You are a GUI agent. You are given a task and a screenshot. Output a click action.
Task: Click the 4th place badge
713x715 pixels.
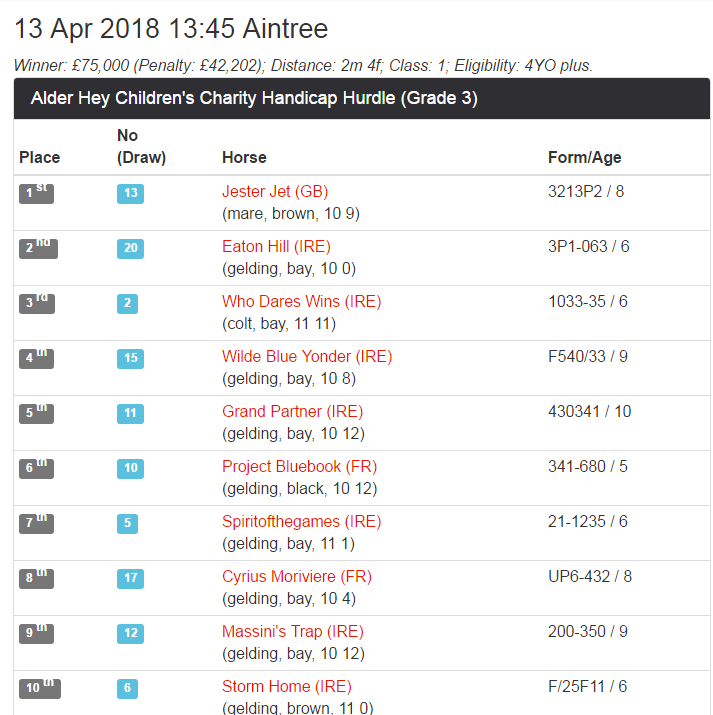(x=36, y=358)
